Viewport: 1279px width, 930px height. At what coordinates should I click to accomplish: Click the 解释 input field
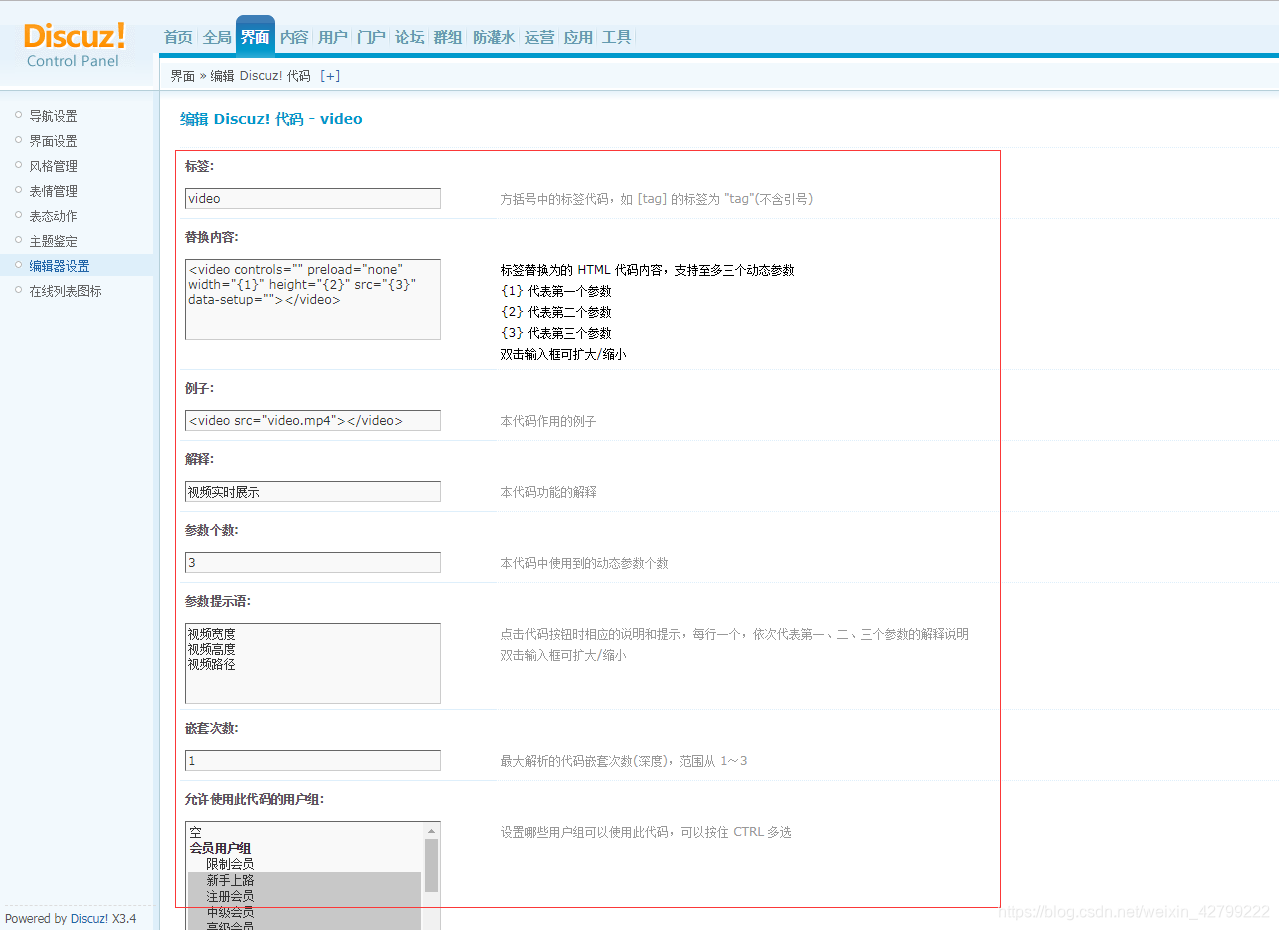[313, 492]
